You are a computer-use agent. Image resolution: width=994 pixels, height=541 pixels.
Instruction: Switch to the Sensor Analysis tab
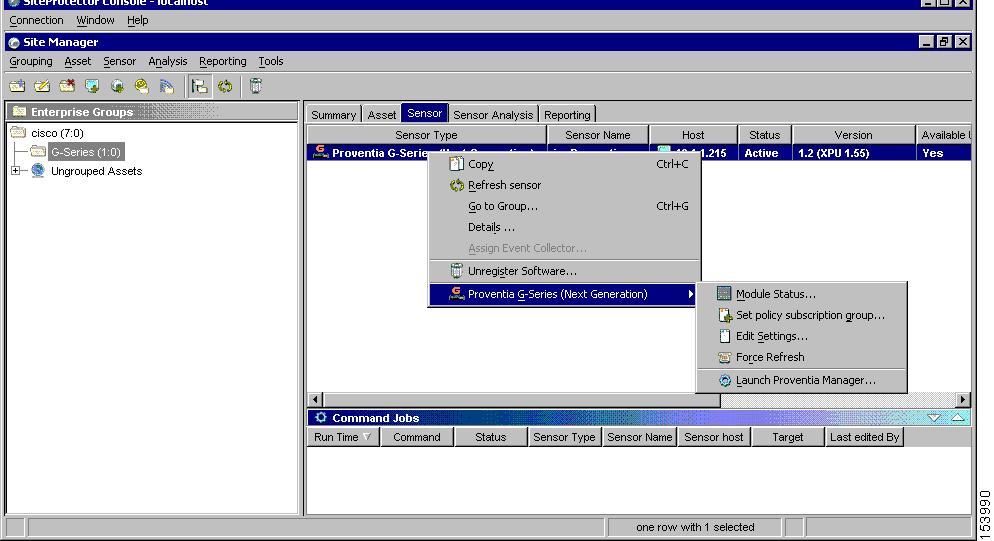(x=493, y=115)
